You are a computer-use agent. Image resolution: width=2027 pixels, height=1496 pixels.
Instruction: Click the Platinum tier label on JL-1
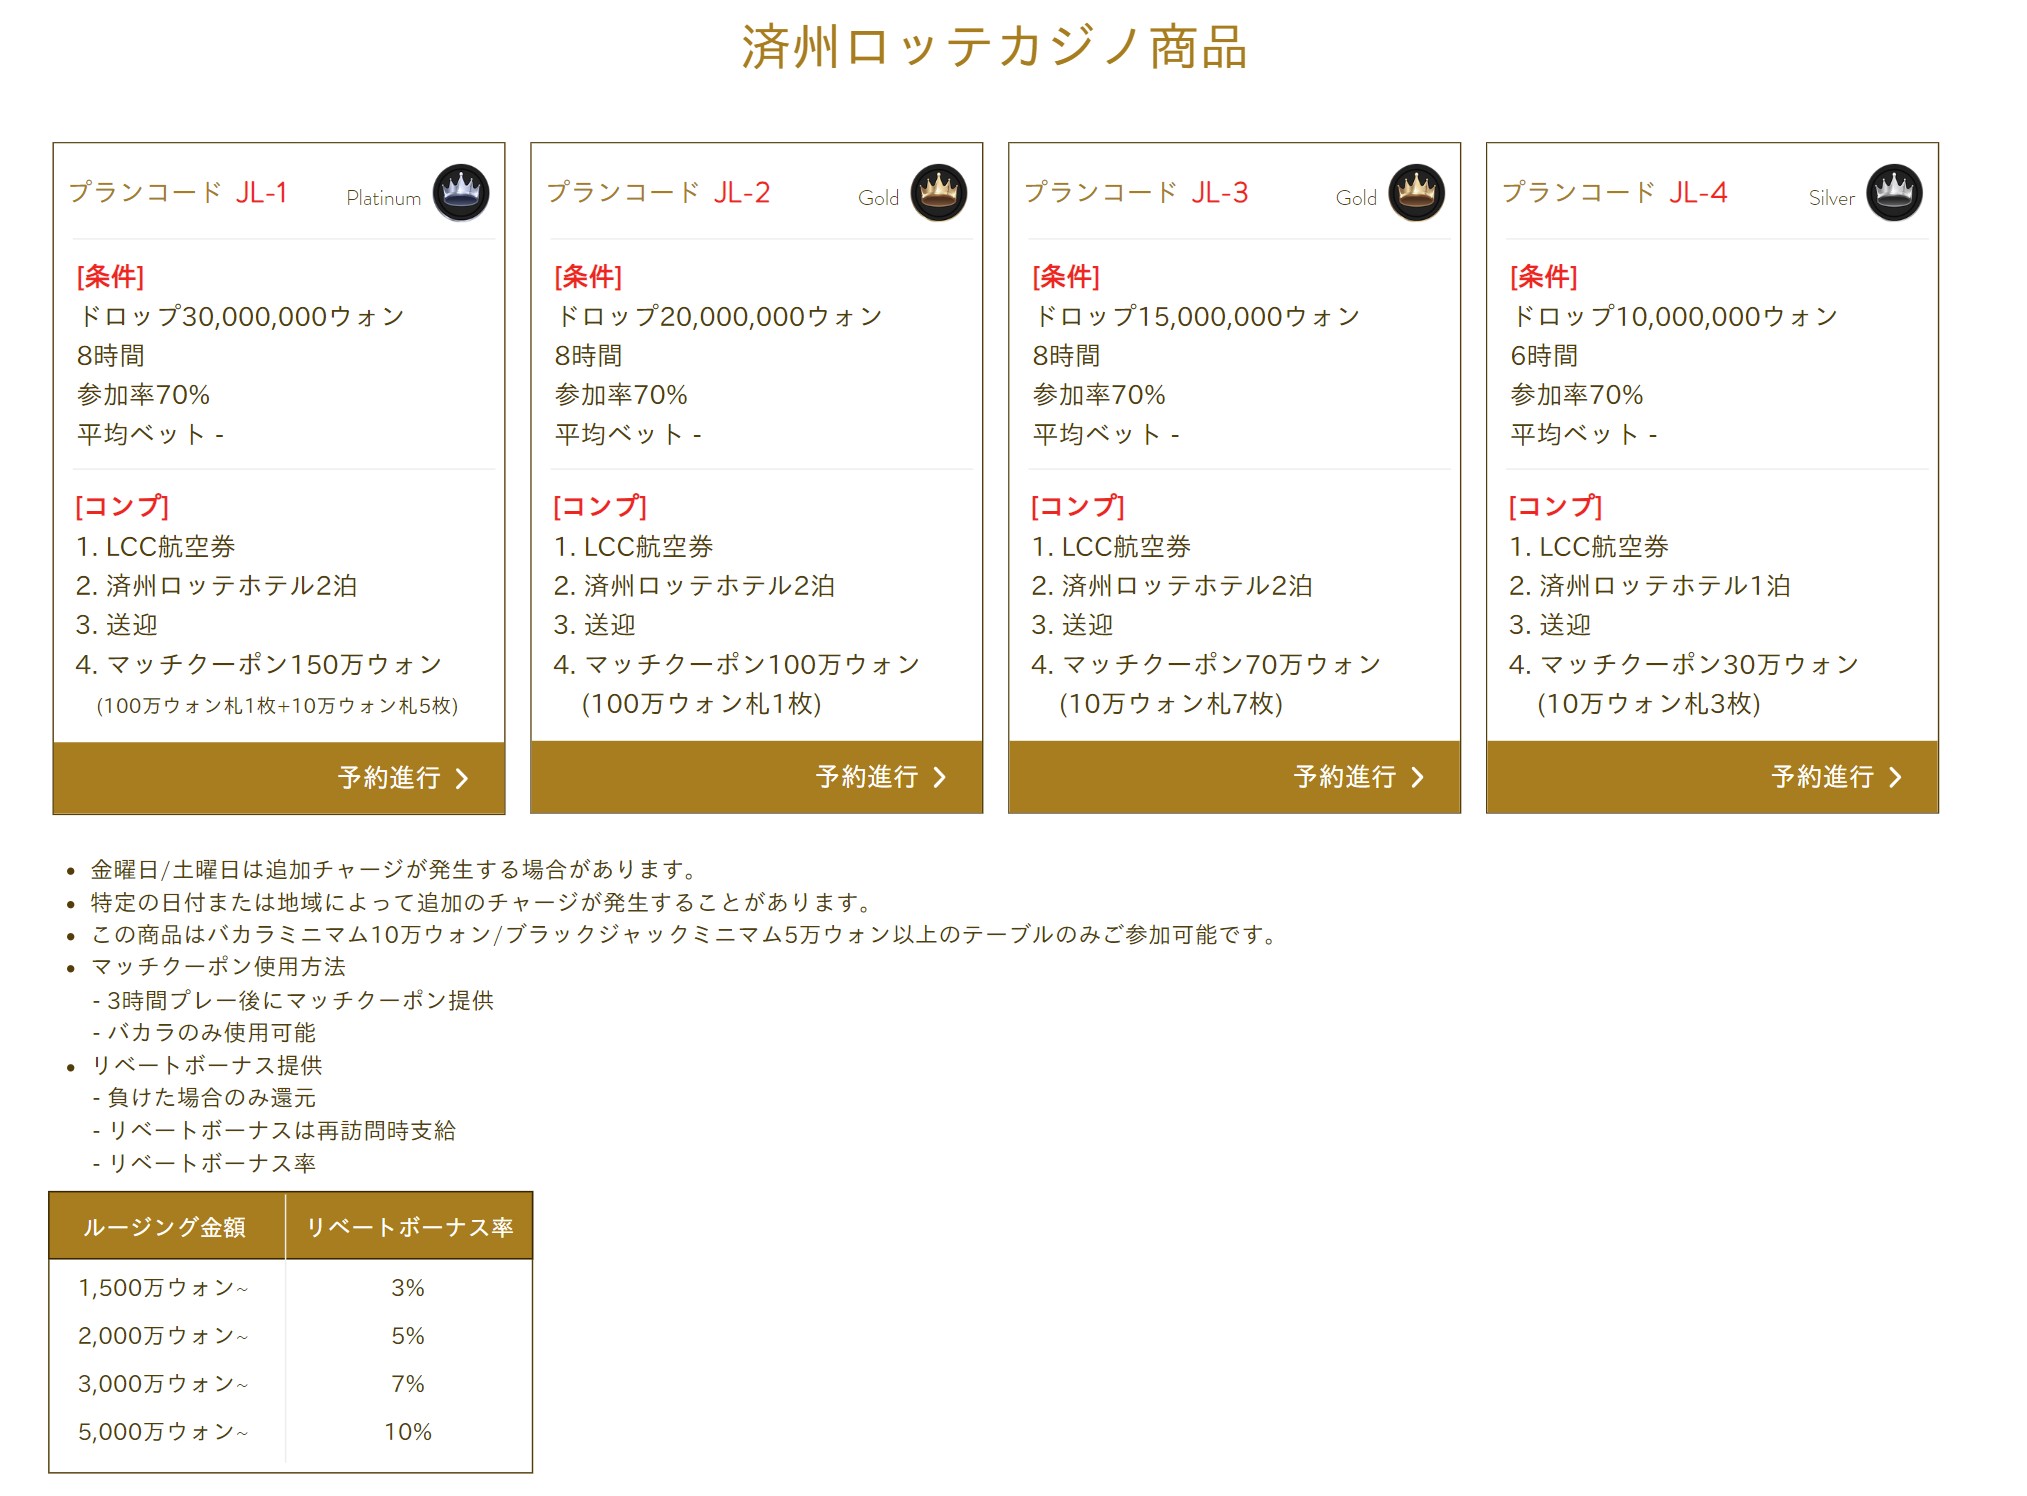pos(383,198)
